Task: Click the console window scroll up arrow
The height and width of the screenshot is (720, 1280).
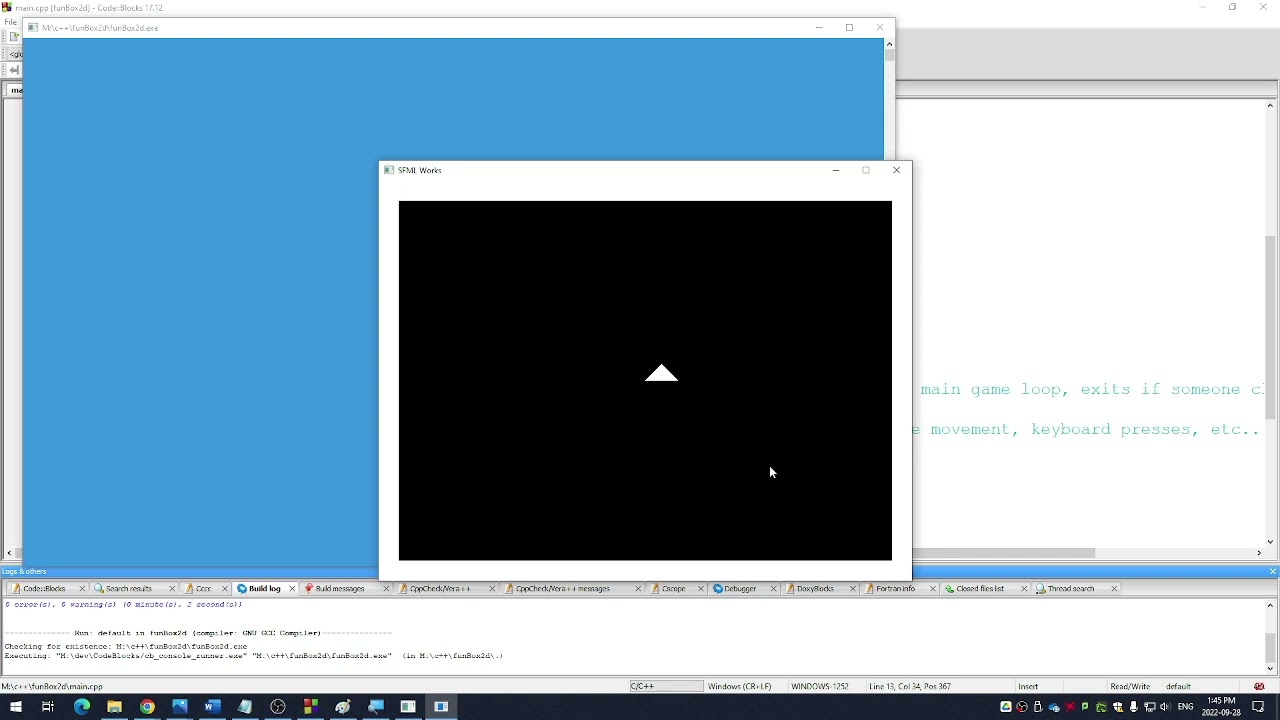Action: coord(889,44)
